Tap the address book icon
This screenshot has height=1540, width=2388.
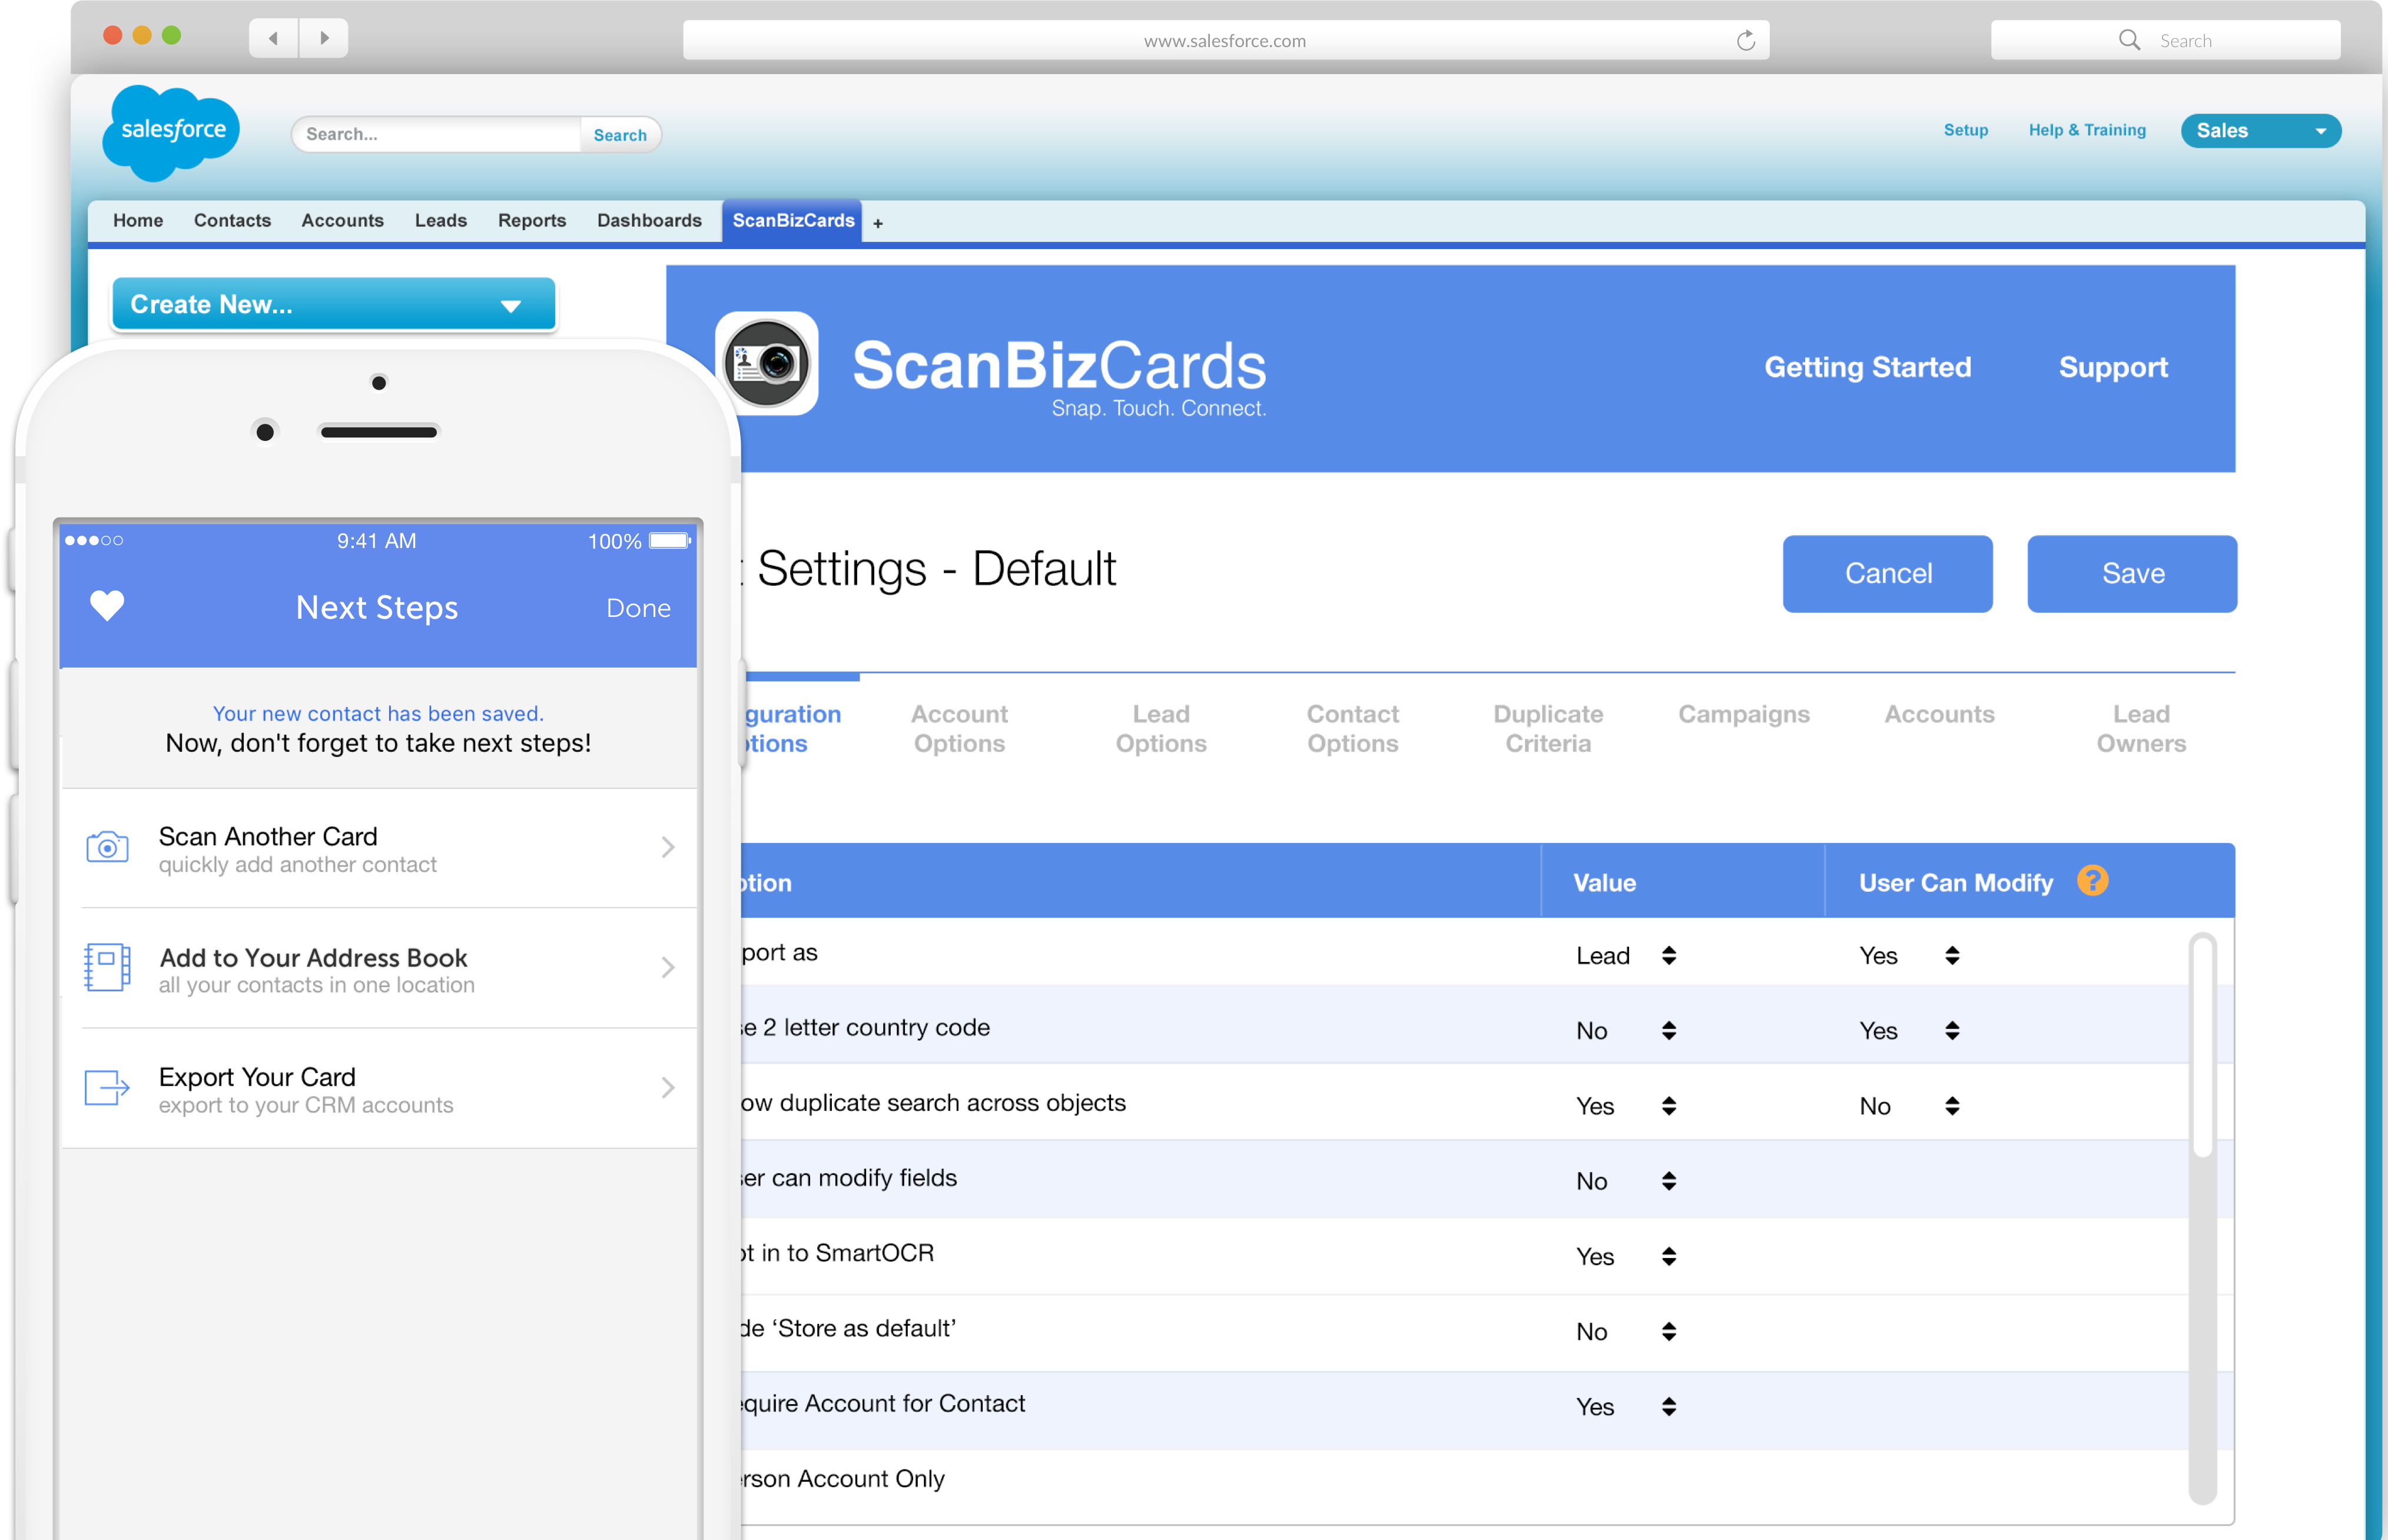(107, 967)
